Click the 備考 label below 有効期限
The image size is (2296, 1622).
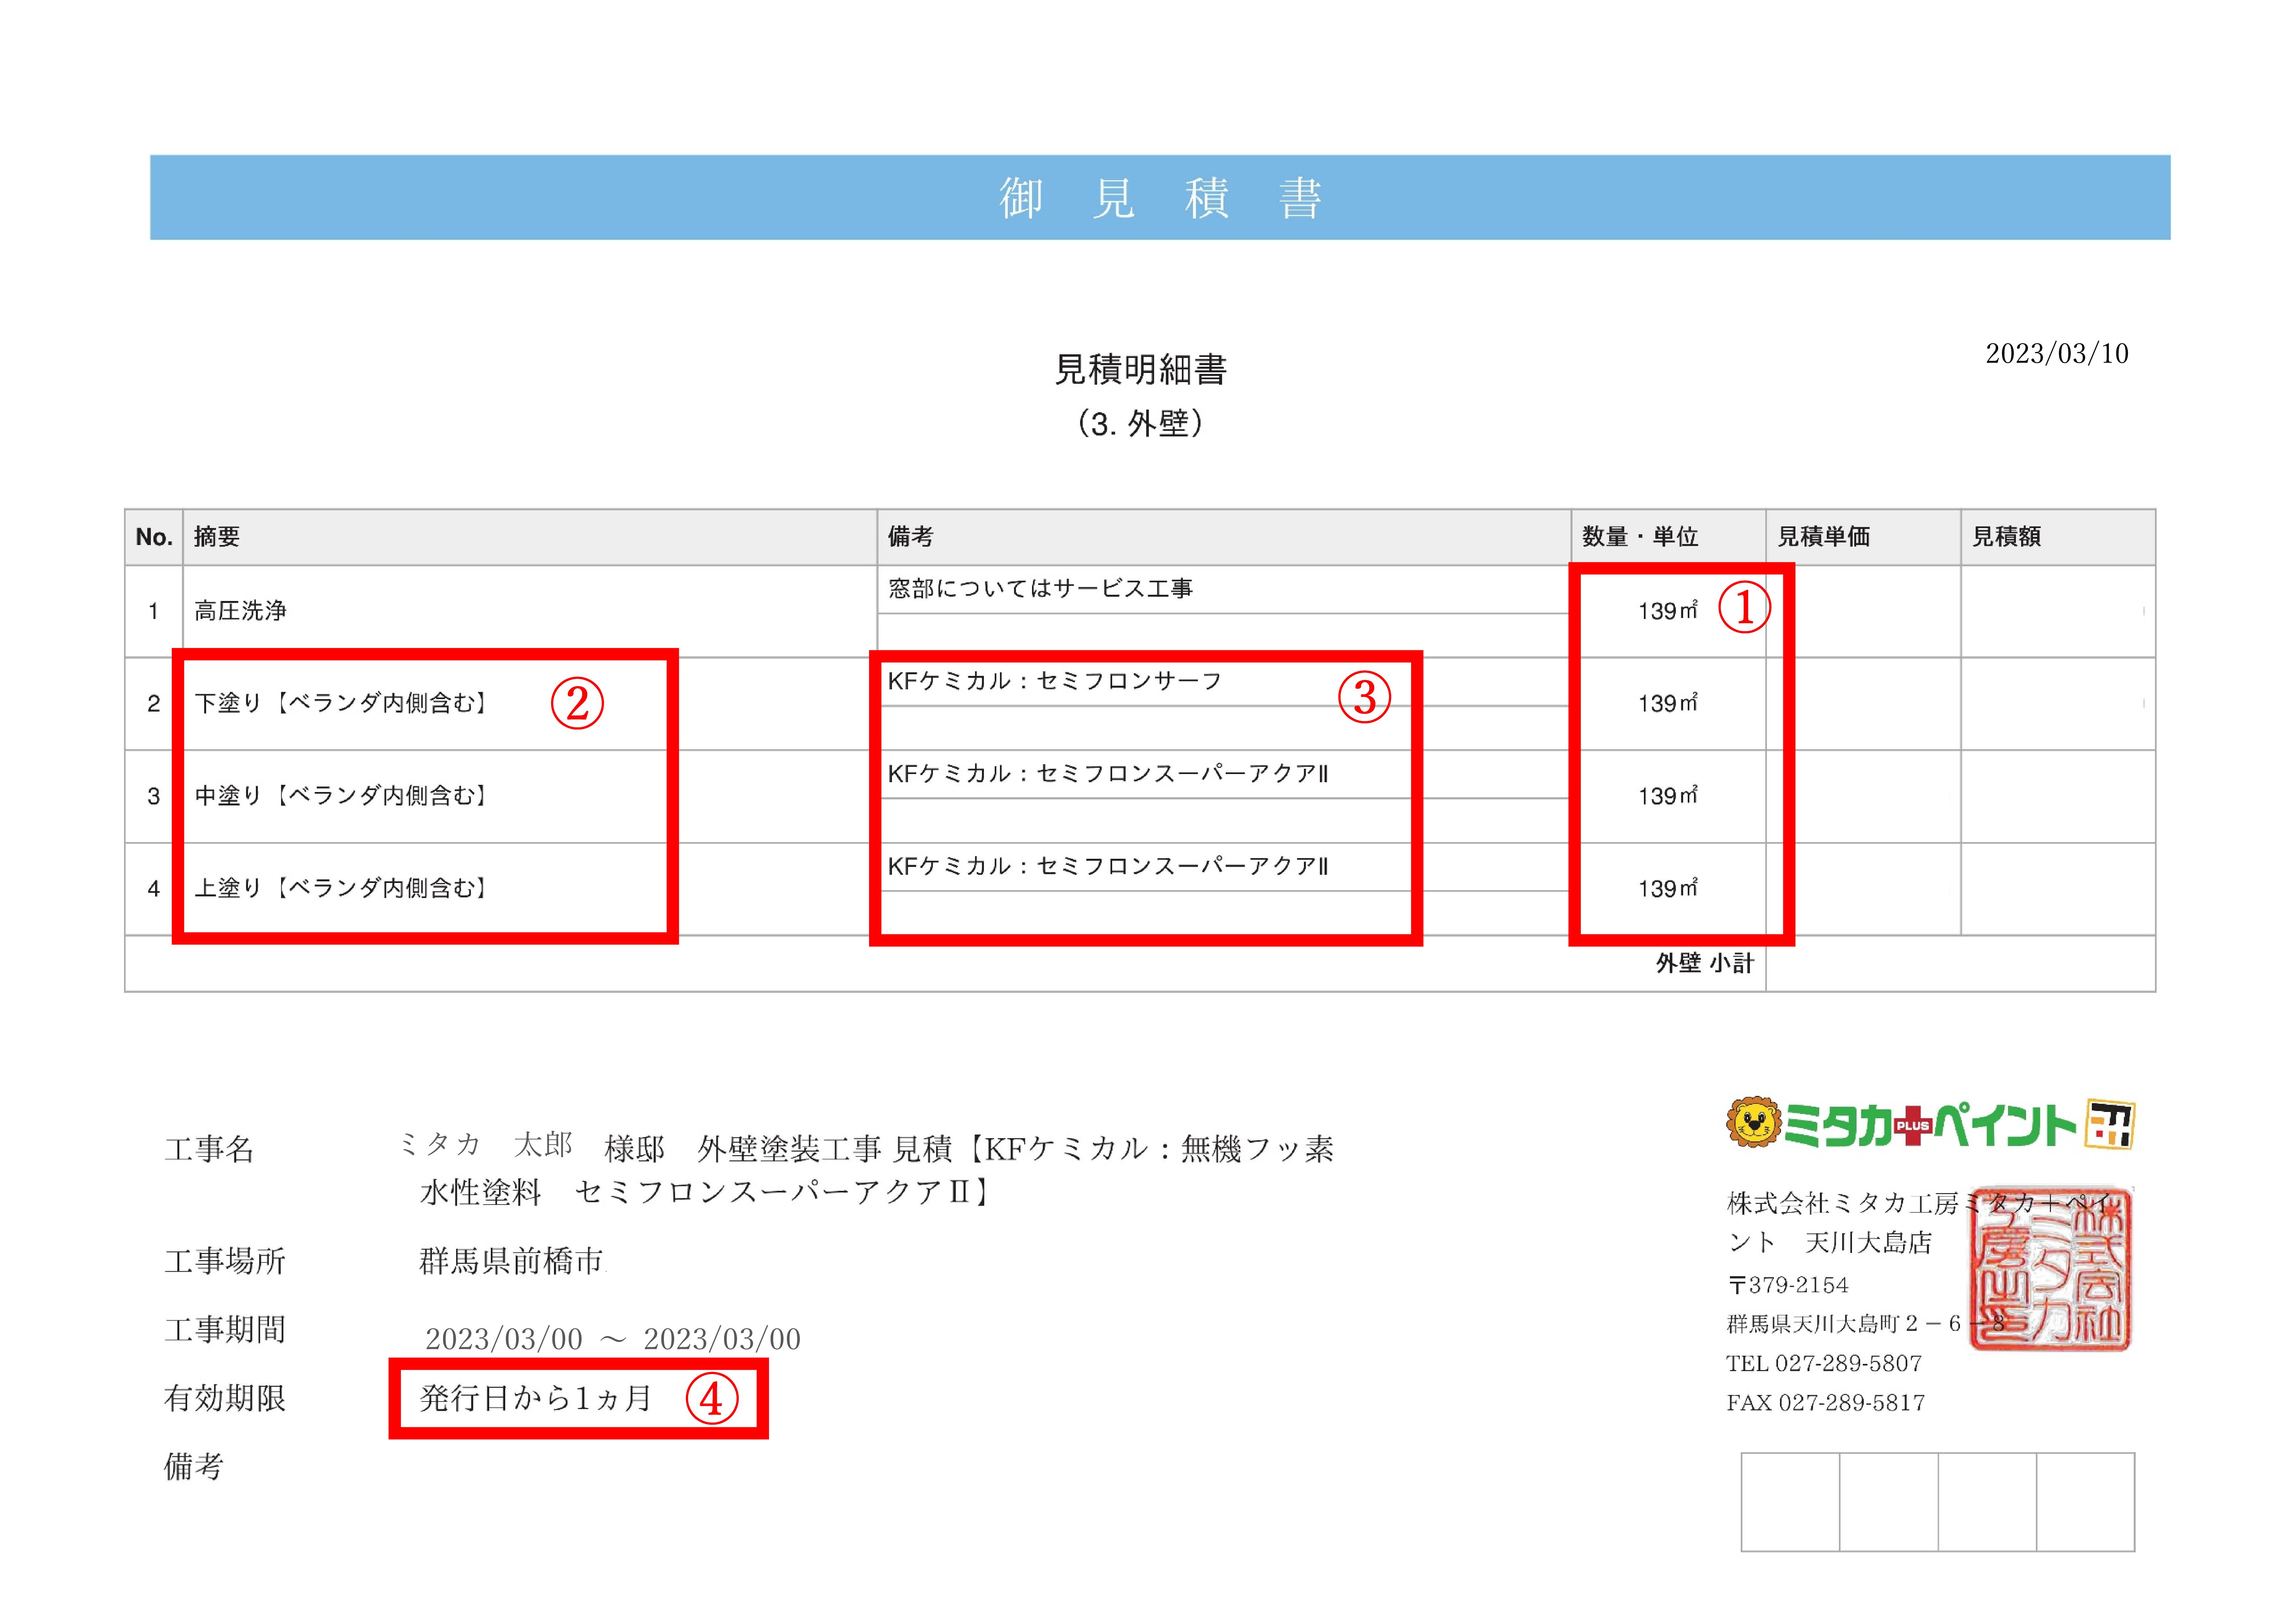tap(194, 1467)
